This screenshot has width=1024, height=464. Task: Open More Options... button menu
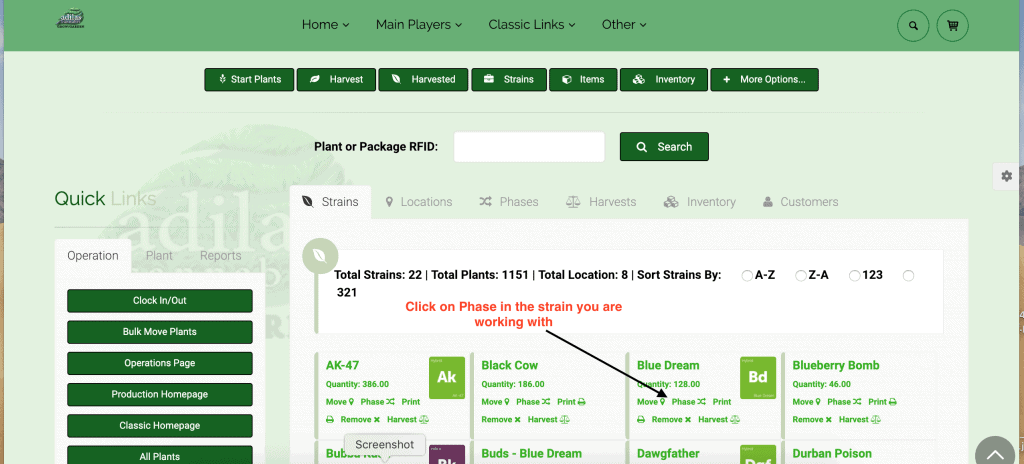pyautogui.click(x=764, y=80)
